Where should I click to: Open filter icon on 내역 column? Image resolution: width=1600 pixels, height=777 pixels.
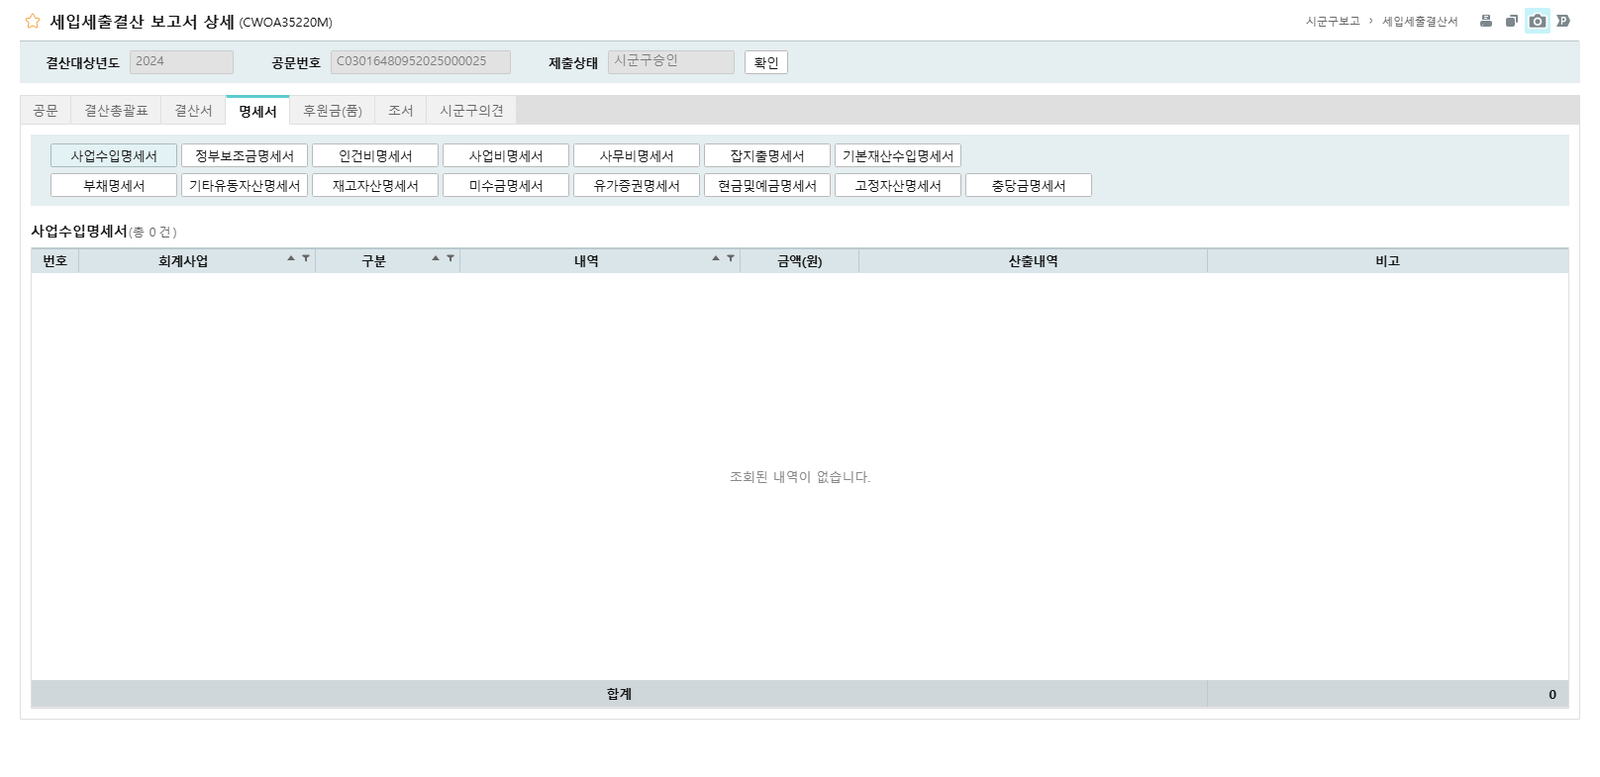[731, 258]
